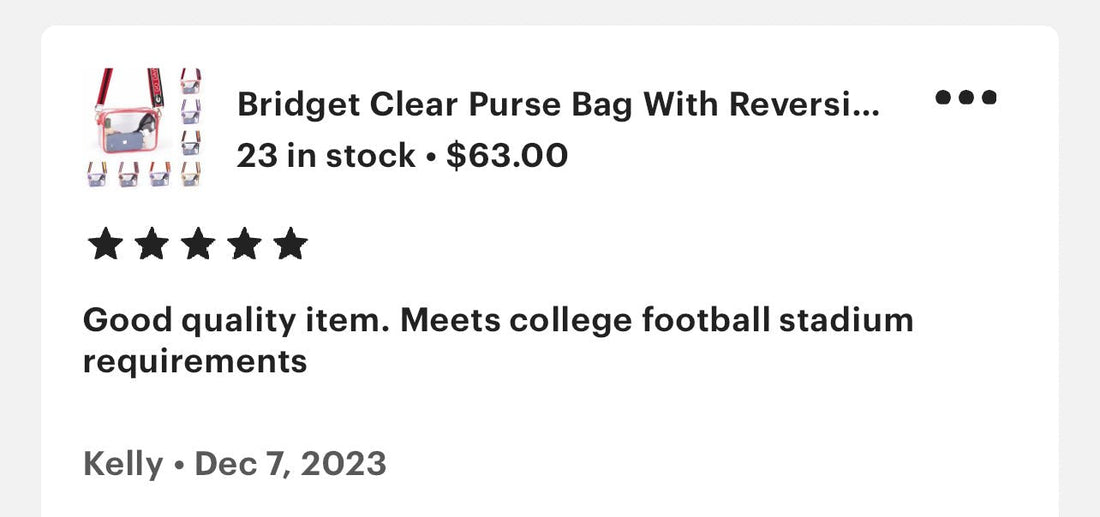Click the red strap on main bag image
The height and width of the screenshot is (517, 1100).
[105, 88]
